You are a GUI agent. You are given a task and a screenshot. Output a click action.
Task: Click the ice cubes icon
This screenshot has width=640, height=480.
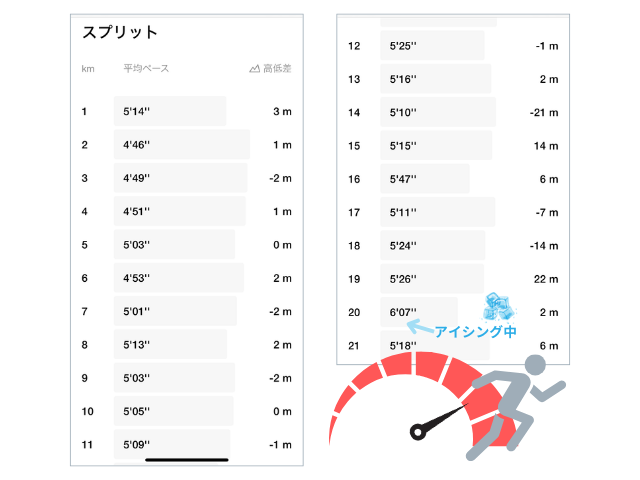(499, 307)
